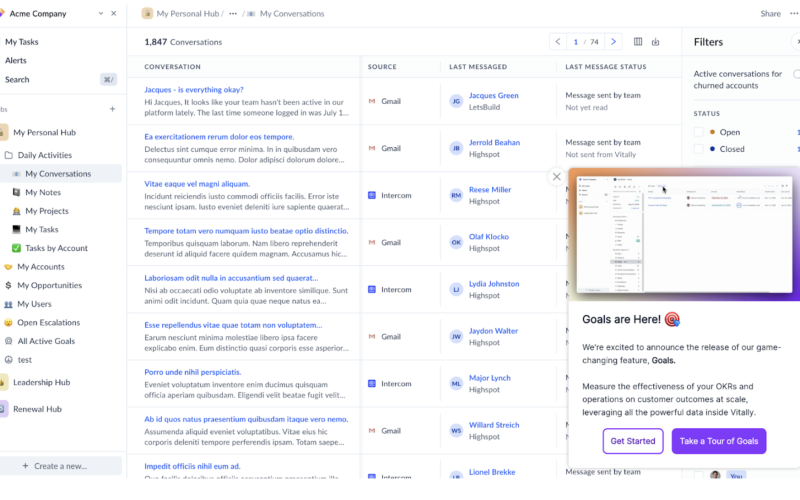
Task: Open the 'Jacques - is everything okay?' conversation
Action: (194, 90)
